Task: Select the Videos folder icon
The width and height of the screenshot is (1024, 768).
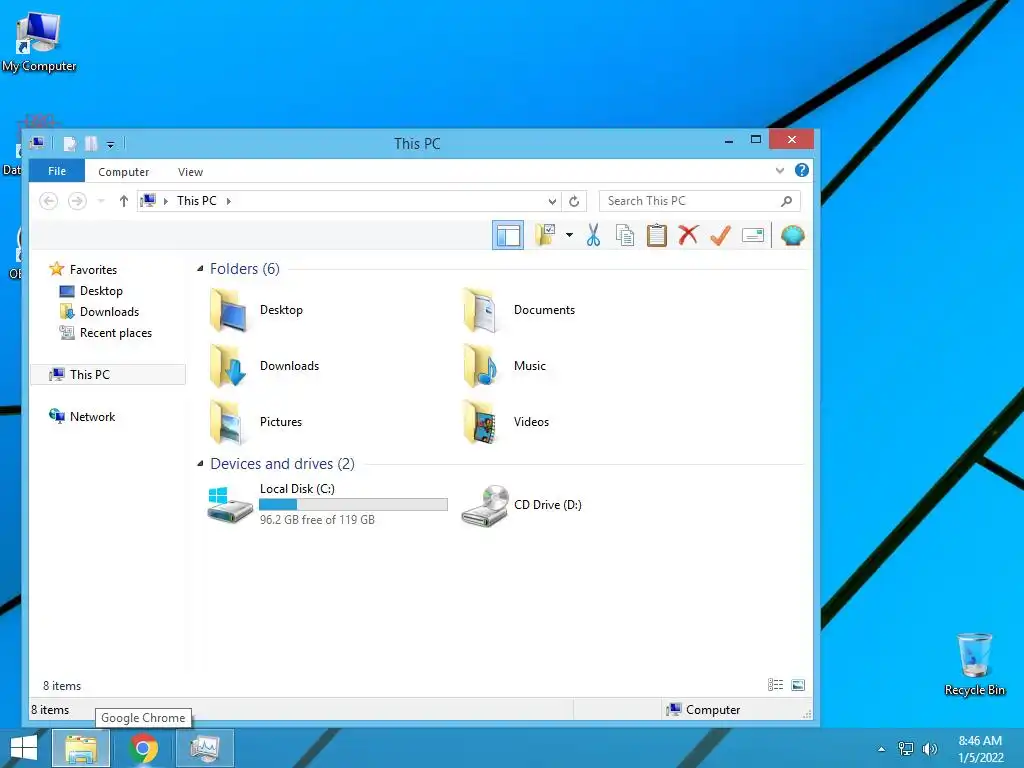Action: pyautogui.click(x=481, y=422)
